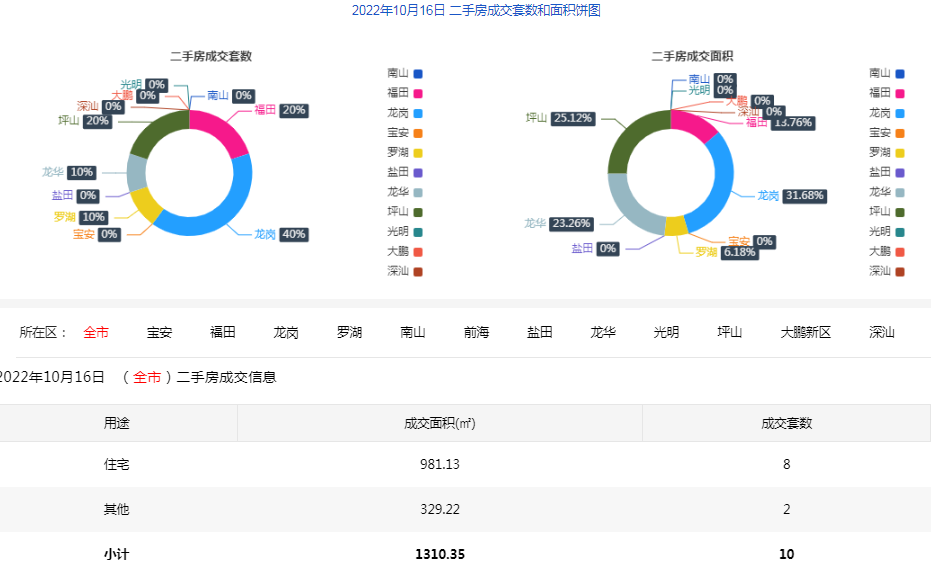This screenshot has height=570, width=931.
Task: Pick the 盐田 district filter
Action: coord(539,332)
